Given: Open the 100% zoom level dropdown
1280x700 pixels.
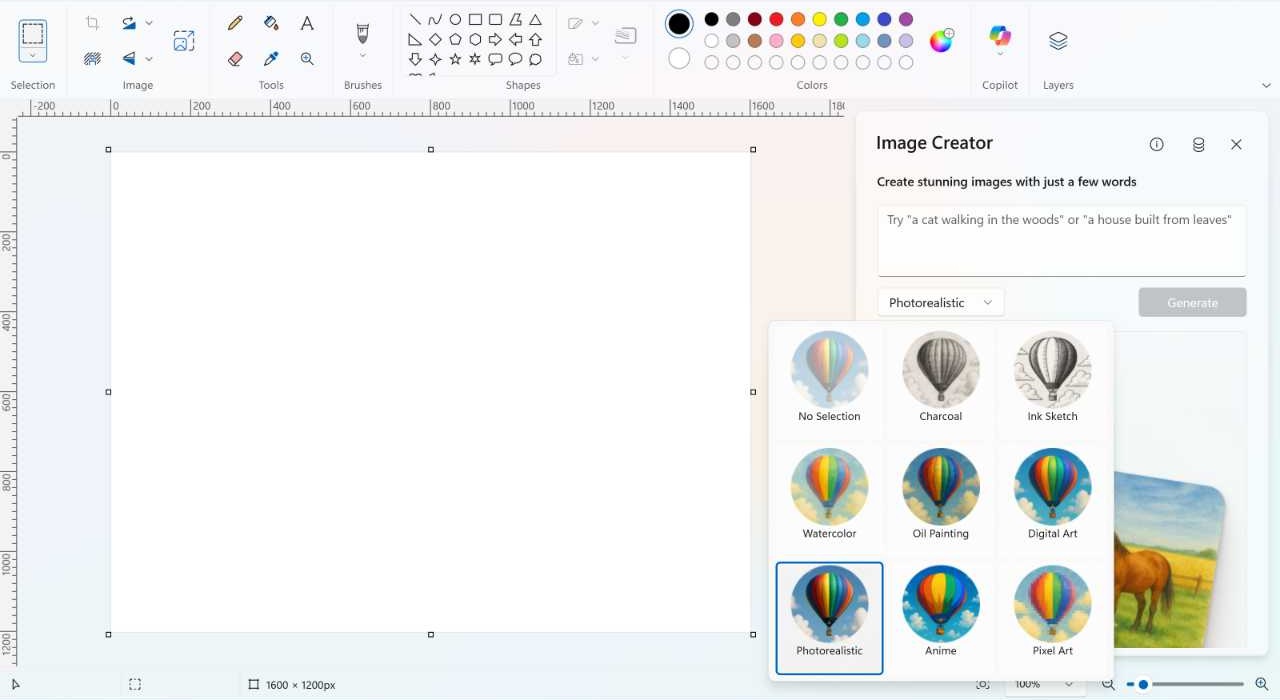Looking at the screenshot, I should 1044,685.
